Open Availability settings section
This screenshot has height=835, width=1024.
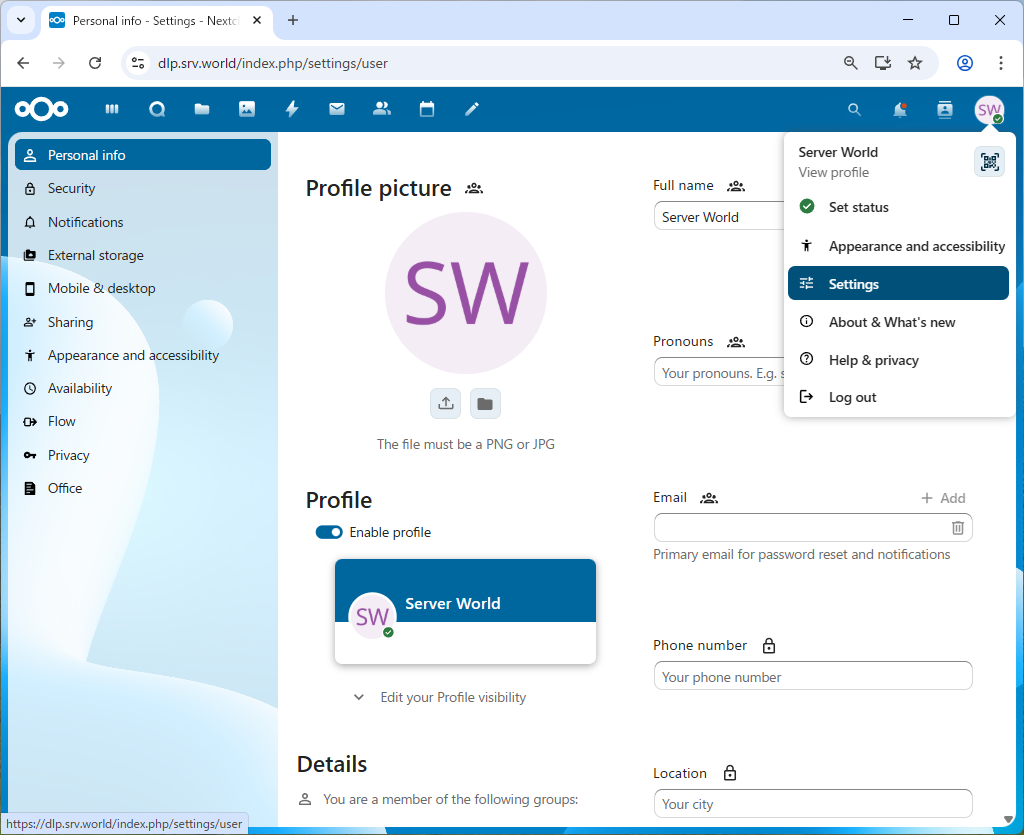coord(143,388)
